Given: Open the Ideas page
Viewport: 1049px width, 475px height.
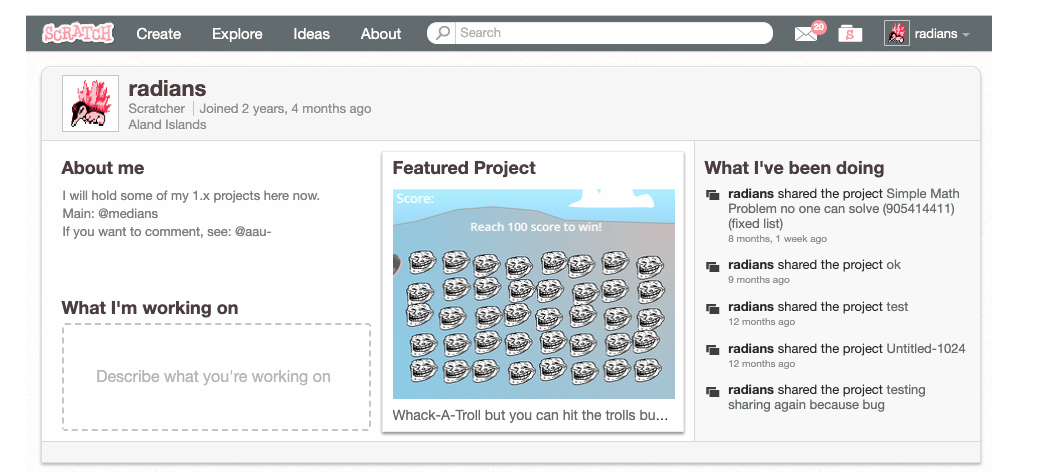Looking at the screenshot, I should coord(311,34).
